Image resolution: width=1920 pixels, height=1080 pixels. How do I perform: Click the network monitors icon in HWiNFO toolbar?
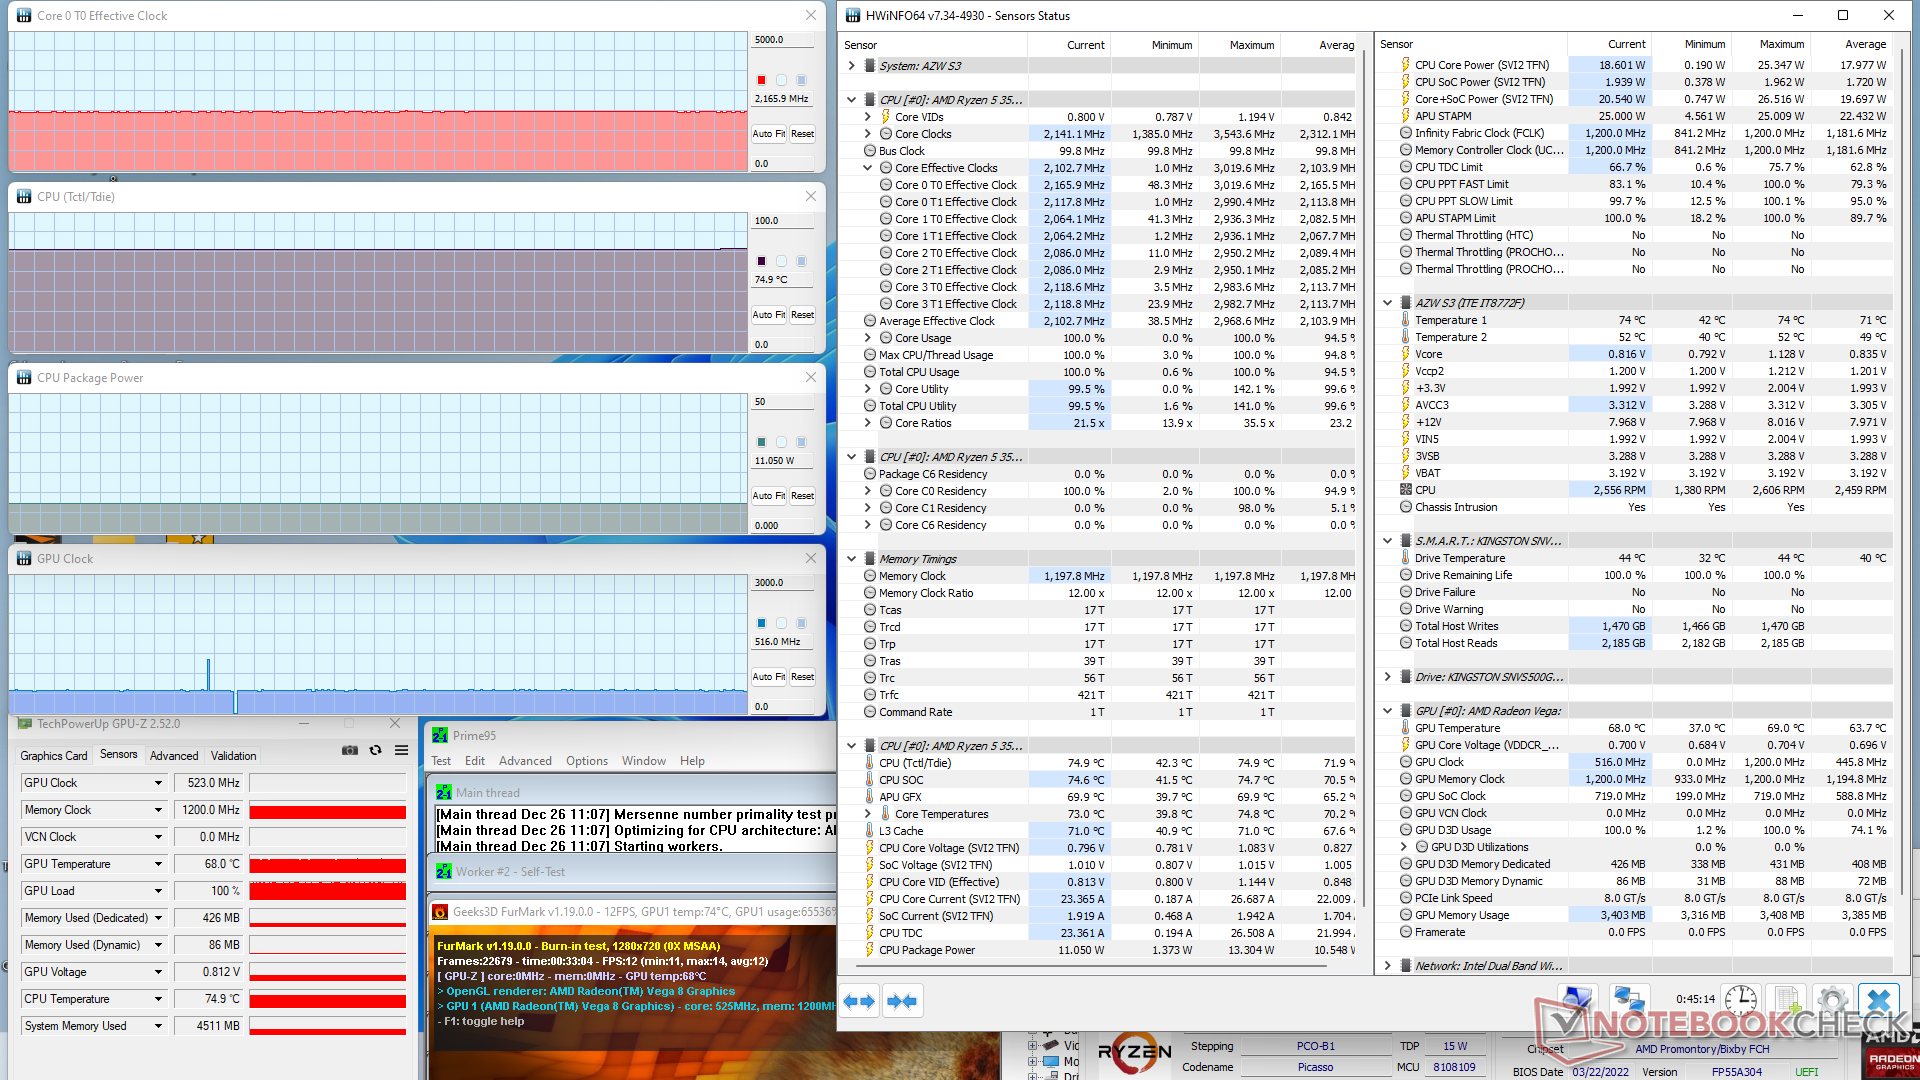[x=1630, y=1000]
